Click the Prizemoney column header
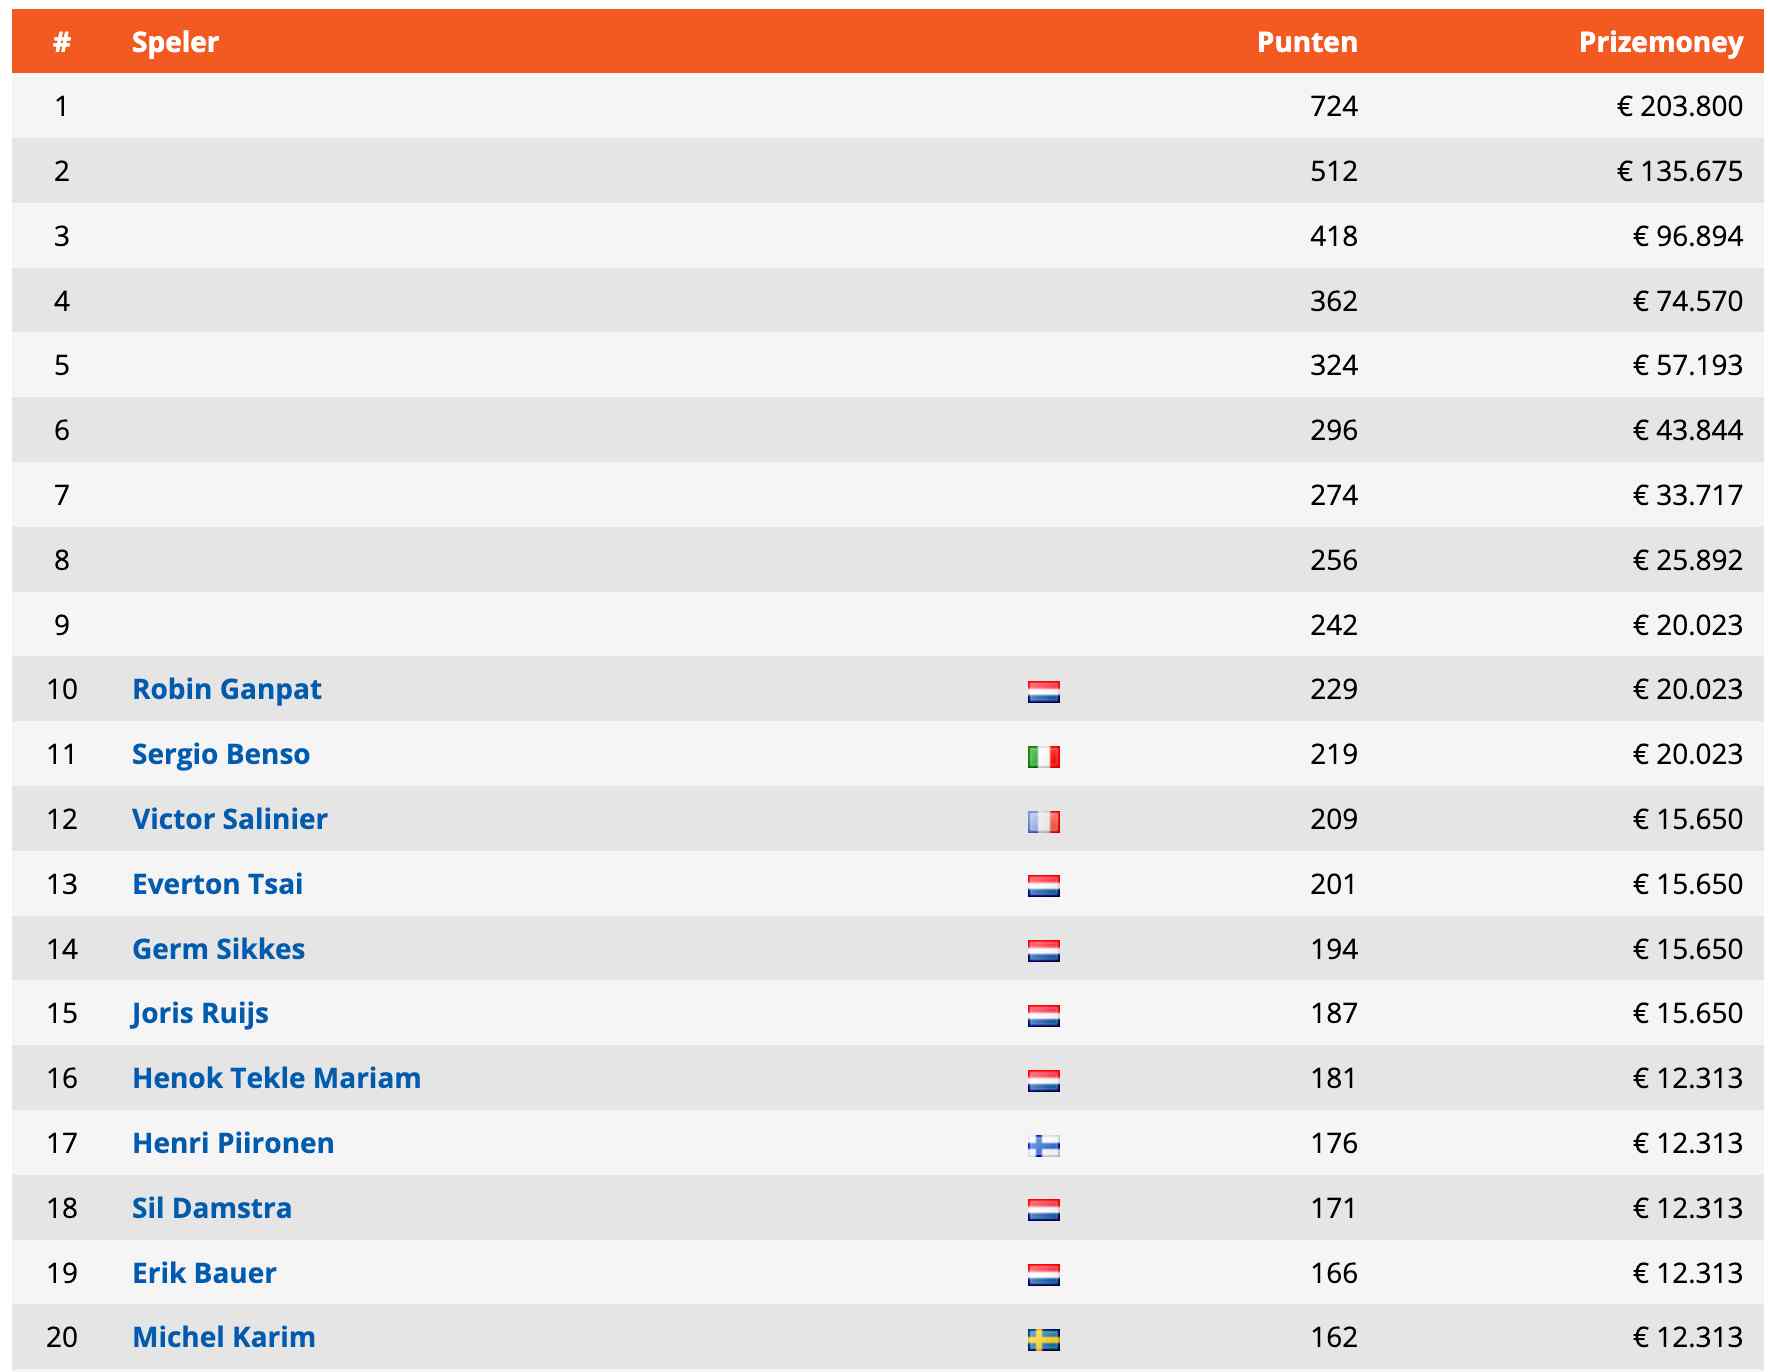 coord(1660,42)
